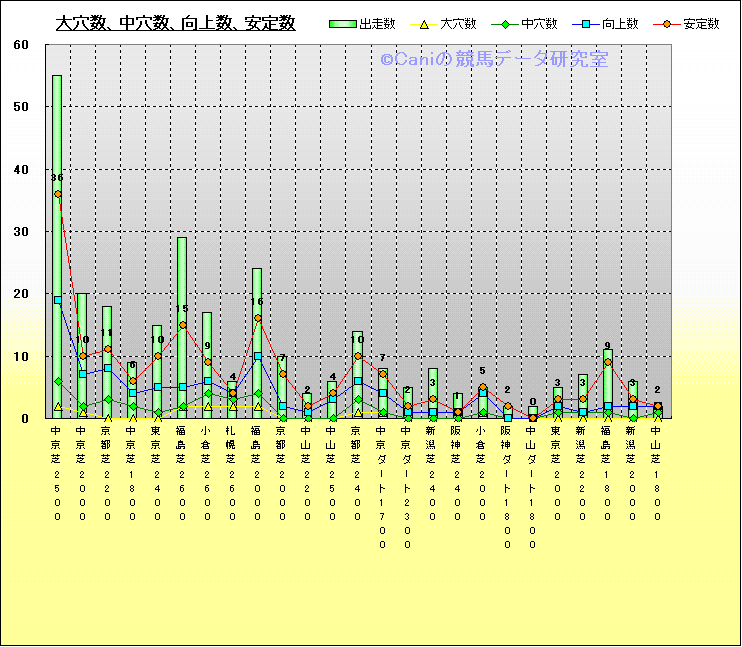The image size is (742, 647).
Task: Select the data label 0 above 中山ダート1800
Action: tap(533, 403)
